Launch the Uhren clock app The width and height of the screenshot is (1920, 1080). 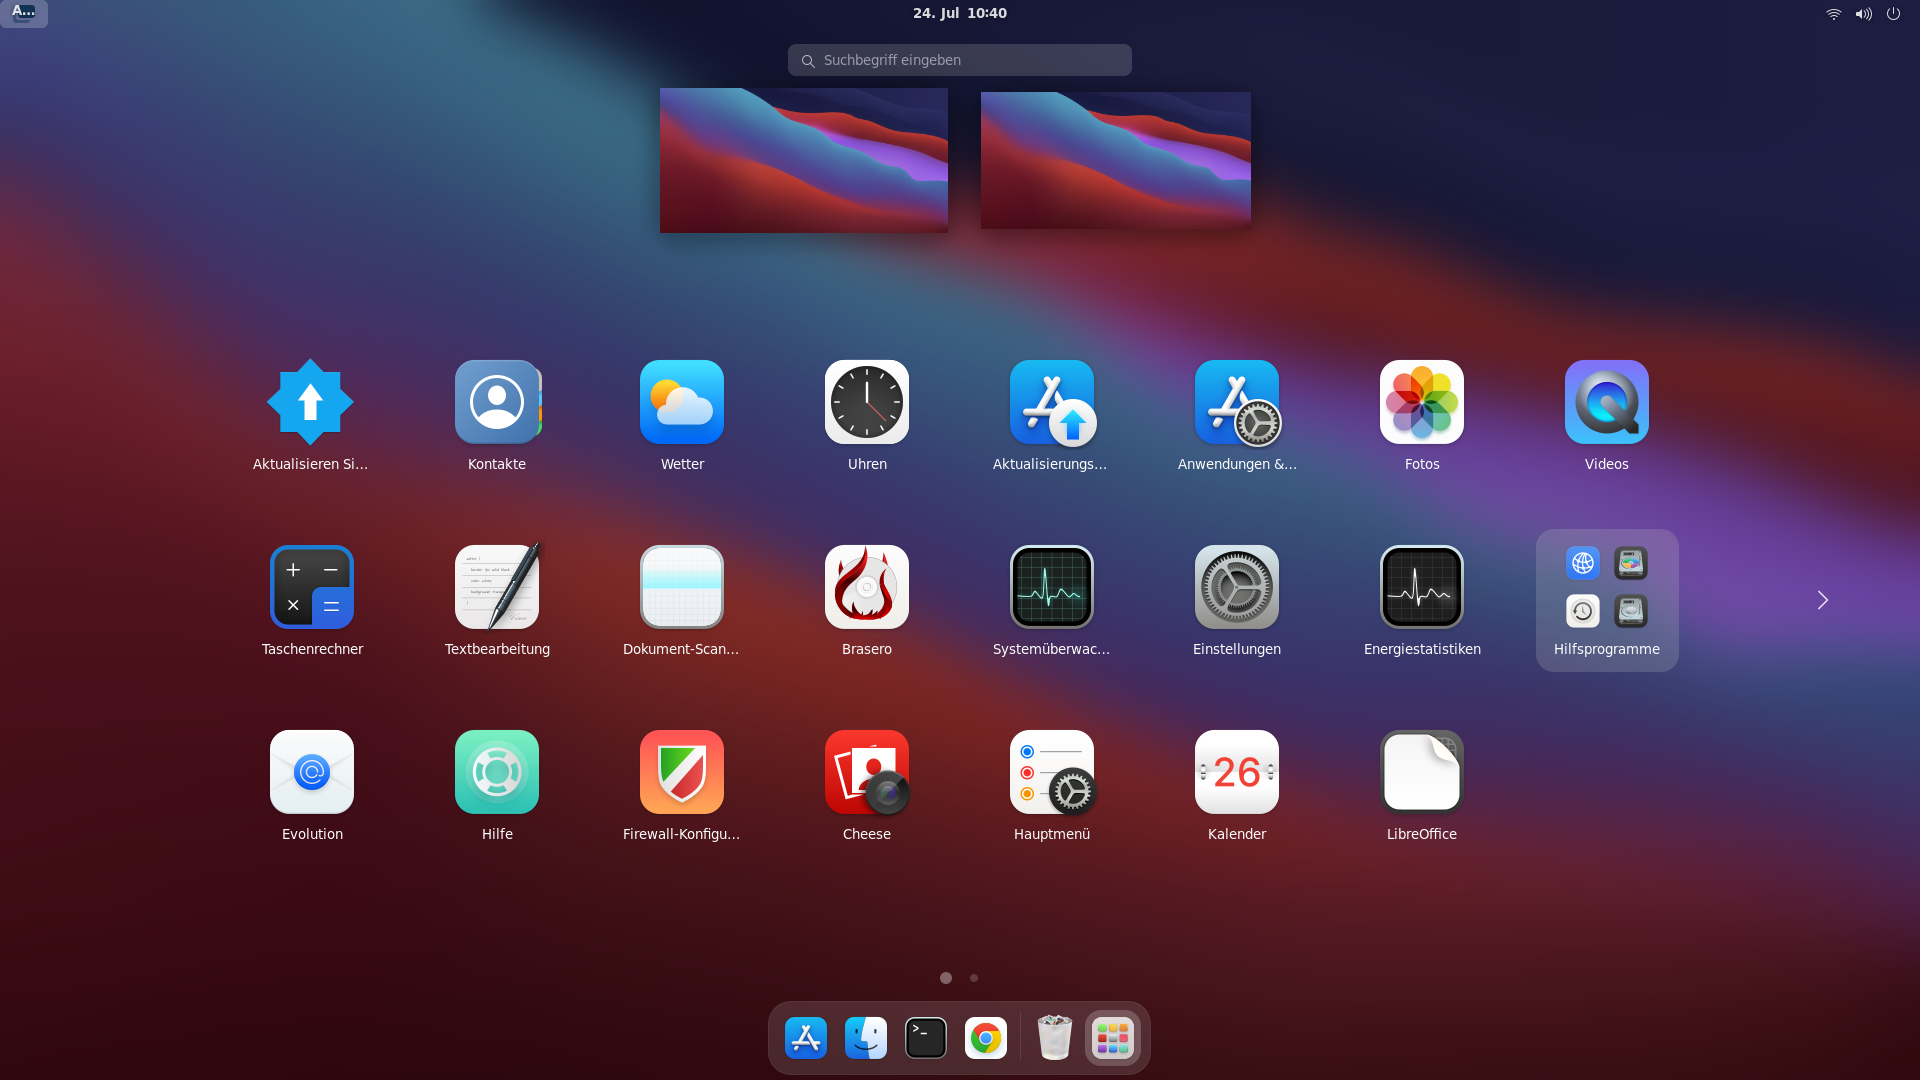[866, 402]
